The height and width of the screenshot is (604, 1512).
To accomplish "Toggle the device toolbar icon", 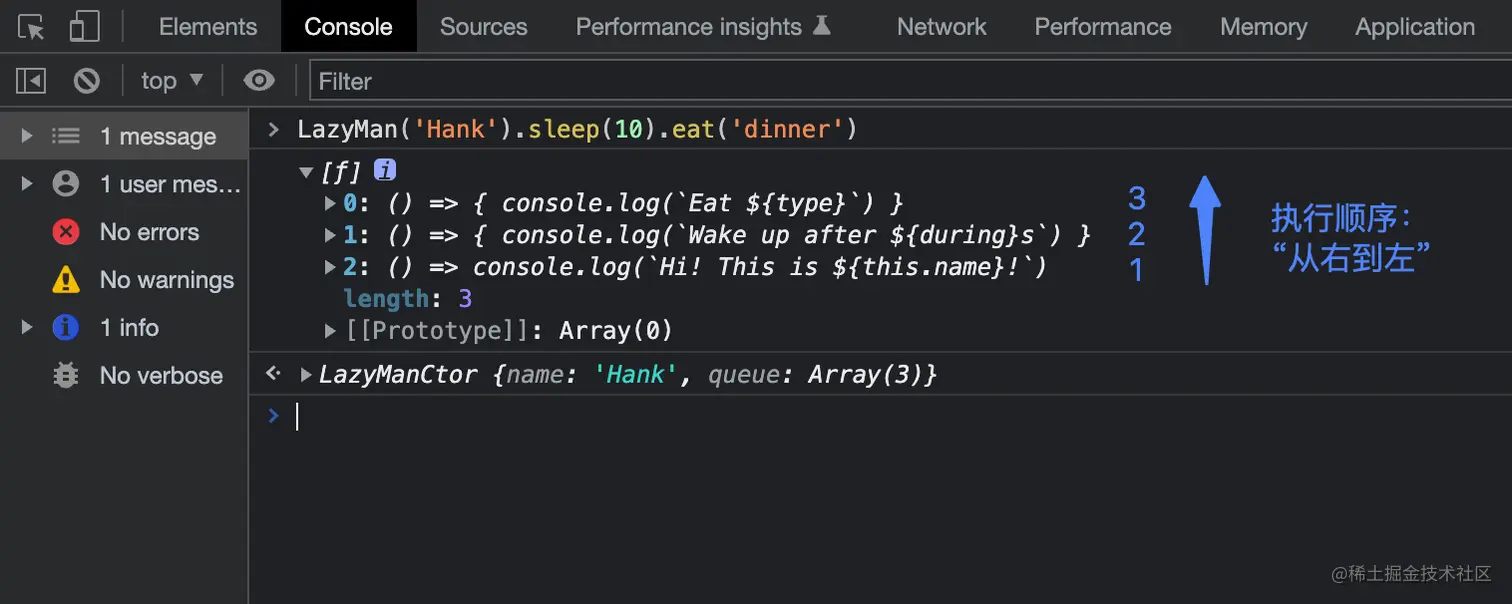I will tap(84, 27).
